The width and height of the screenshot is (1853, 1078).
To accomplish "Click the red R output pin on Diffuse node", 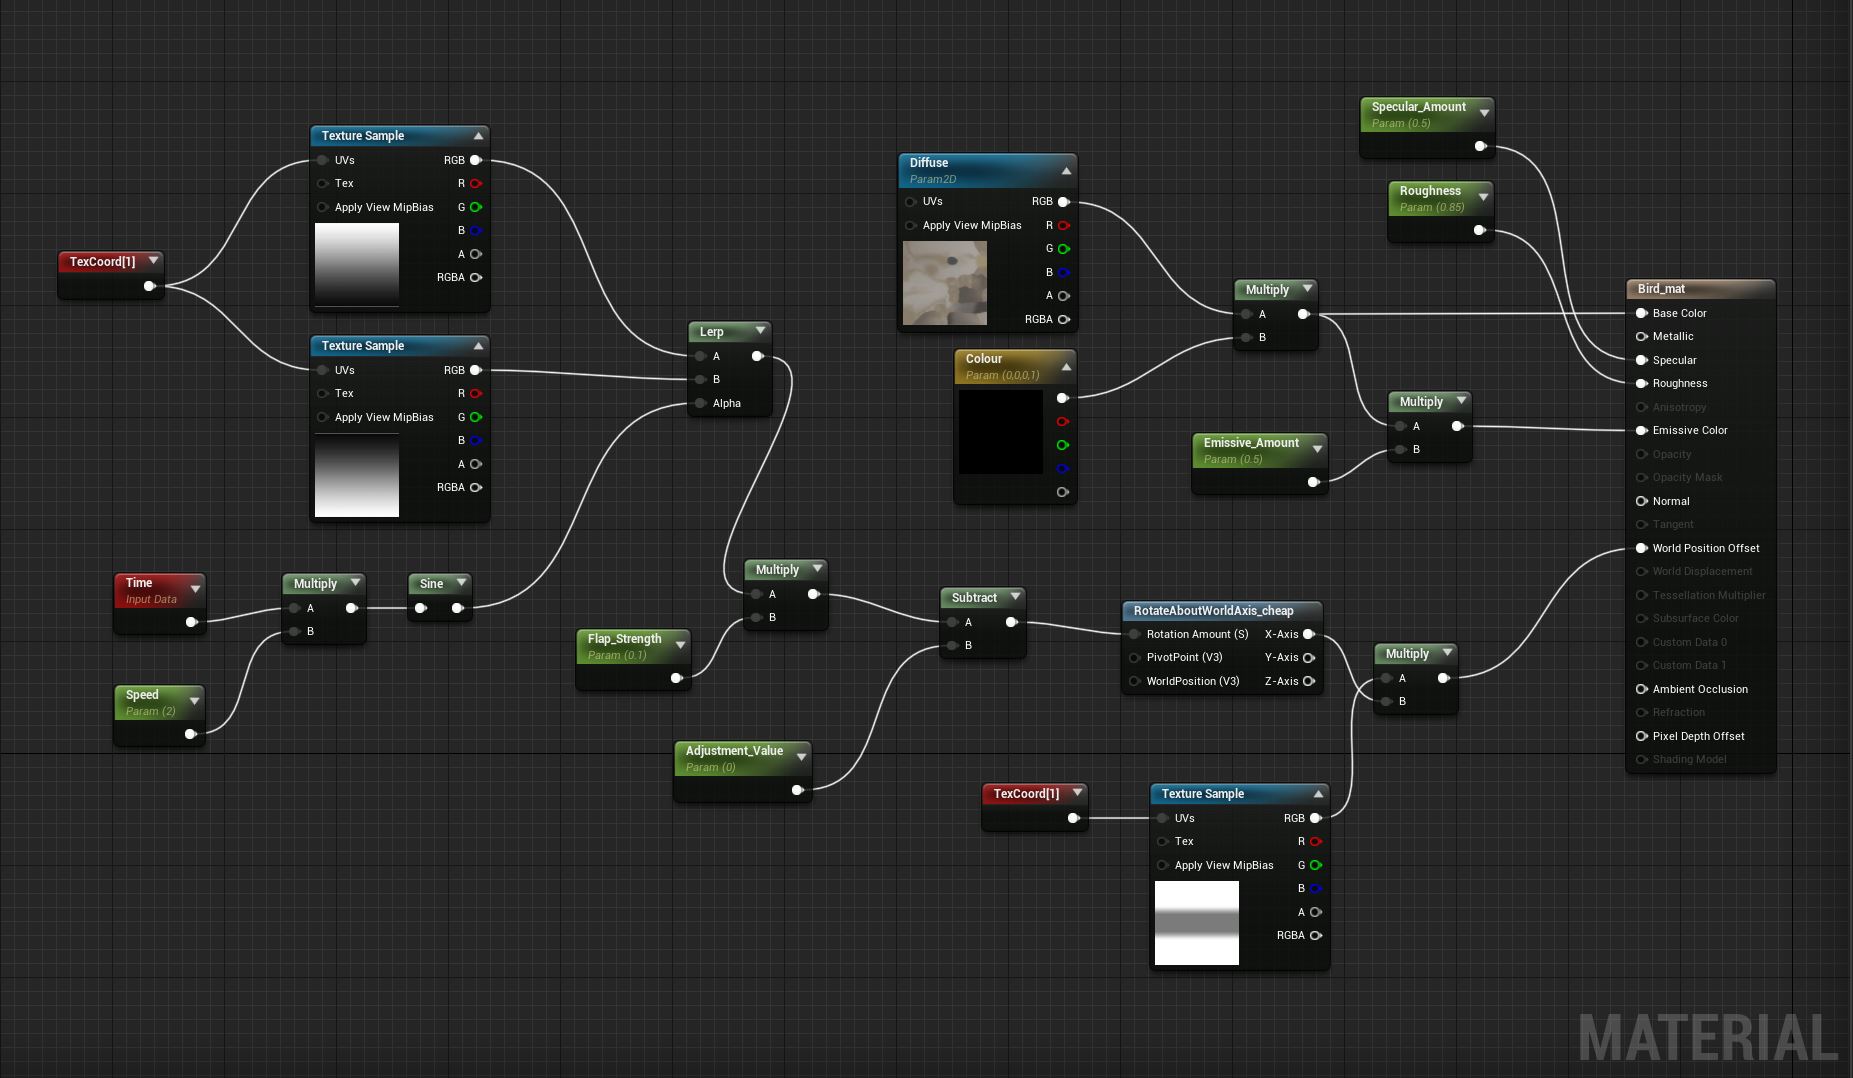I will tap(1063, 225).
